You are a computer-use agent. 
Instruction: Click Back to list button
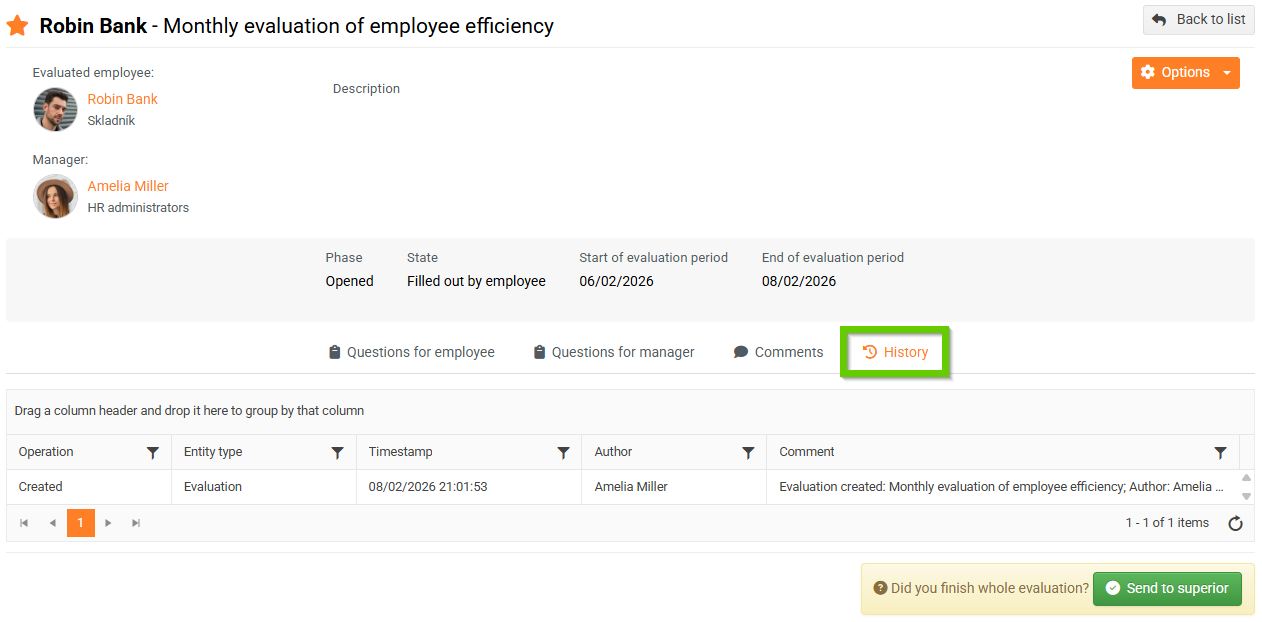point(1198,19)
